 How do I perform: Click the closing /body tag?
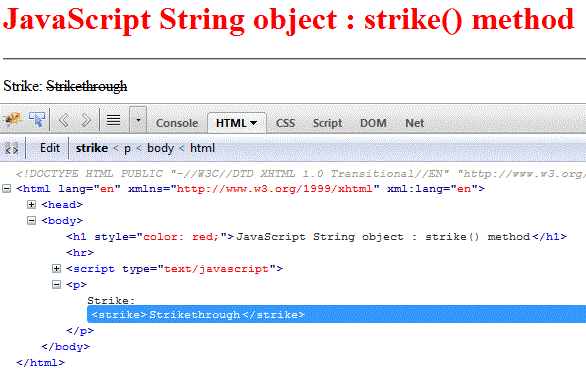click(x=65, y=347)
